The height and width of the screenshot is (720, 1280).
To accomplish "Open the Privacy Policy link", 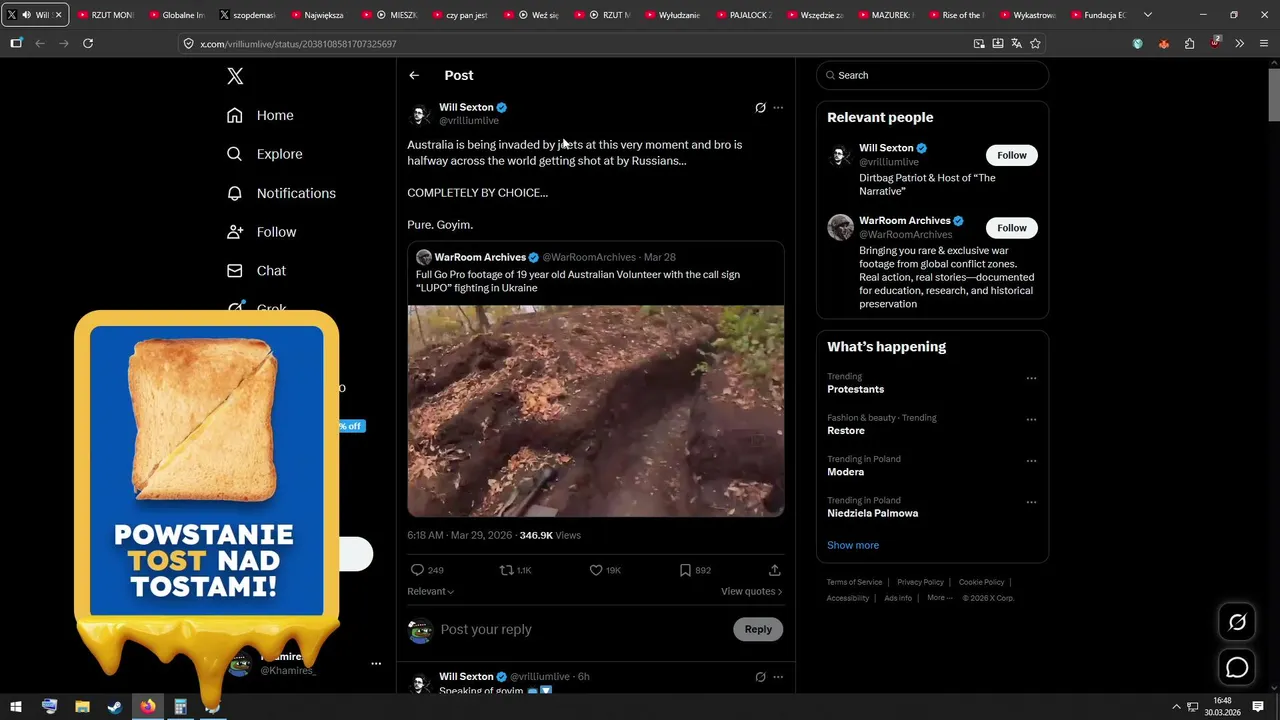I will 920,582.
